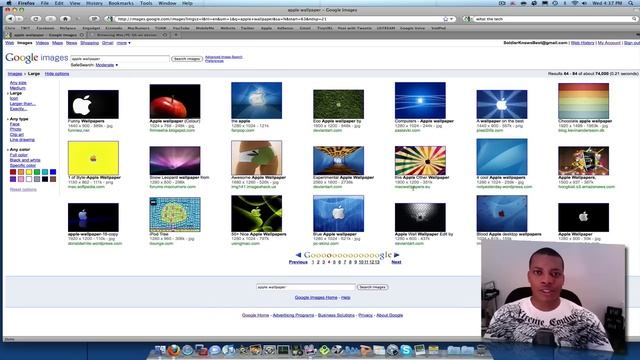Open the new tab plus button
640x360 pixels.
pos(176,35)
